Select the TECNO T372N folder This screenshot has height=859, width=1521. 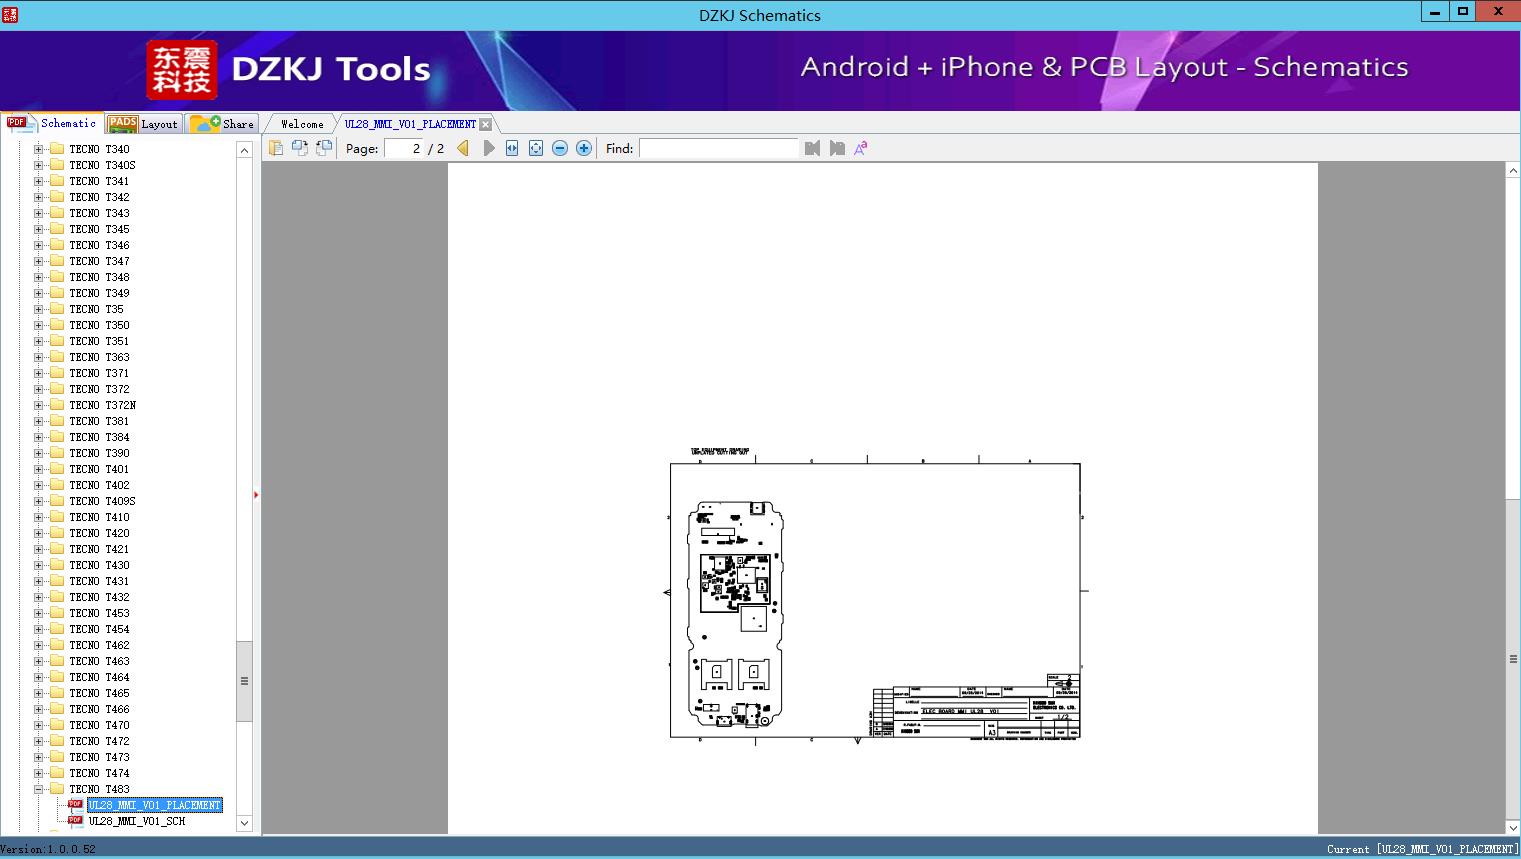pyautogui.click(x=102, y=405)
